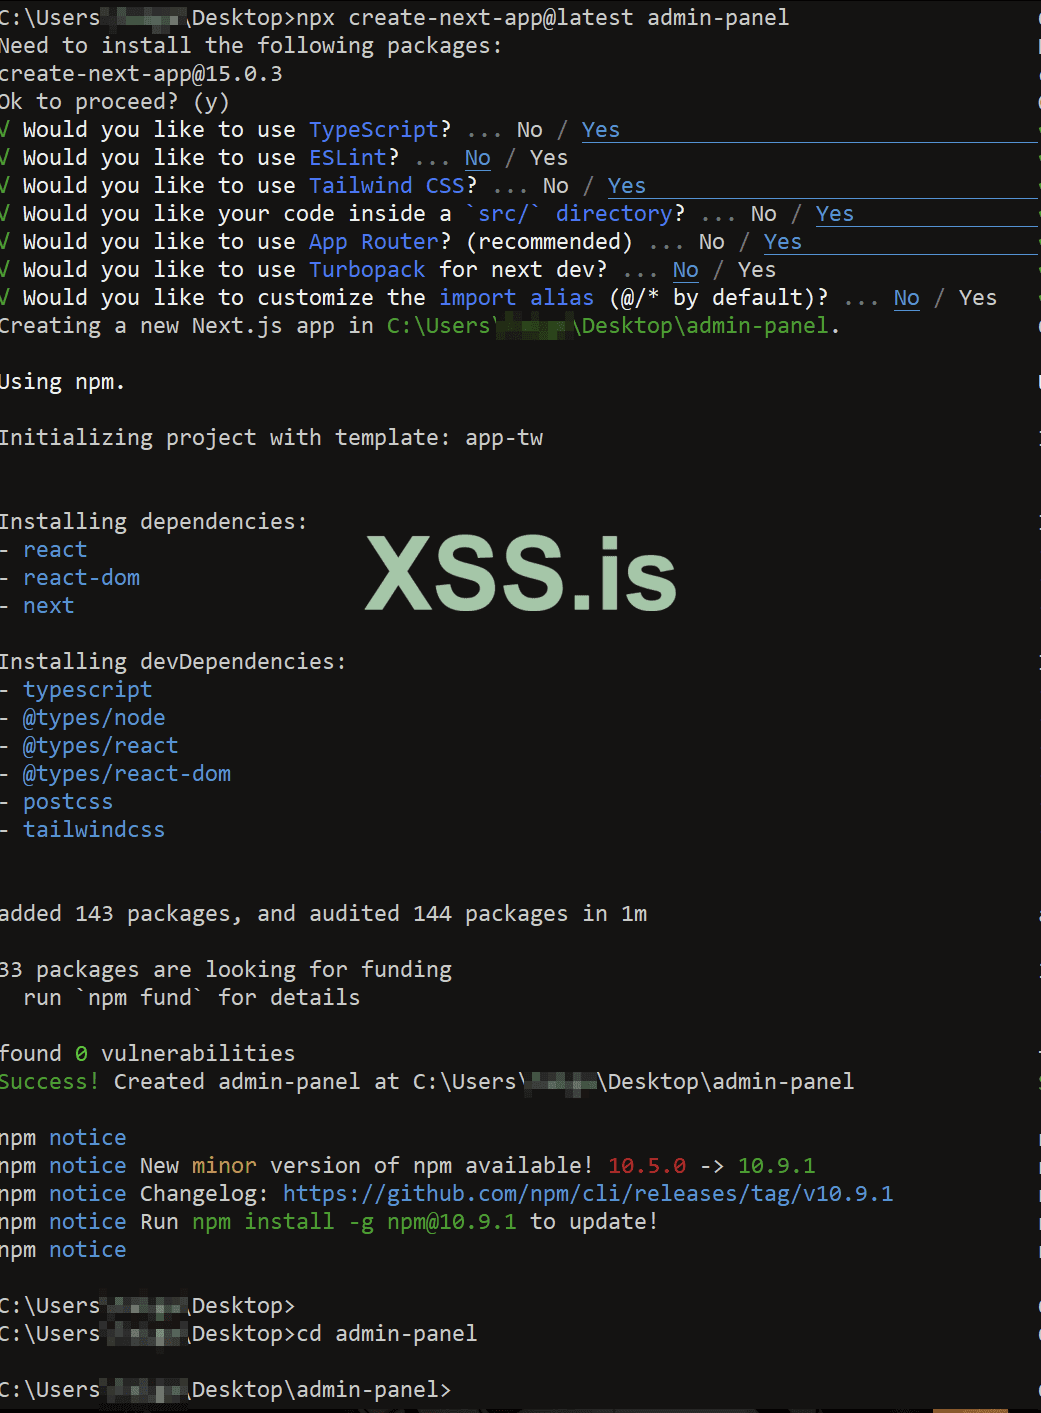Click the '@types/react-dom' devDependency entry

(x=127, y=774)
